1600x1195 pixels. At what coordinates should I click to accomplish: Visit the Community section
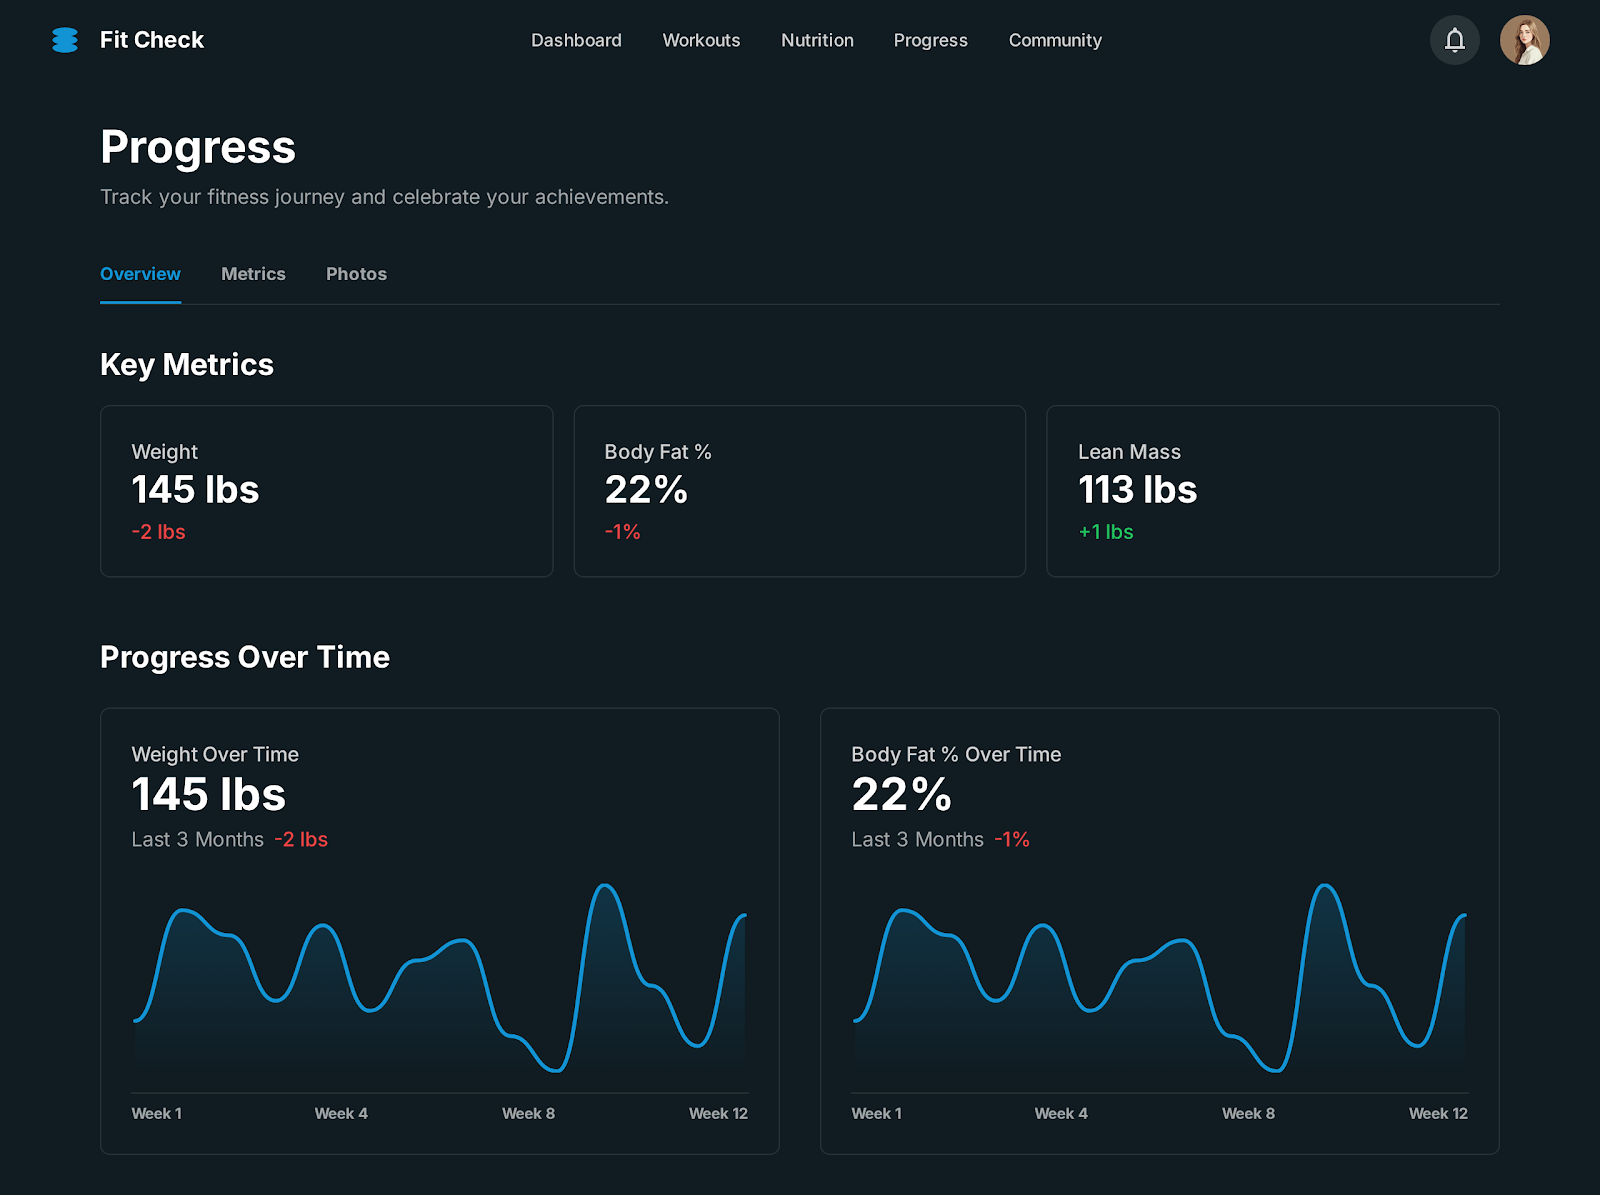(x=1055, y=40)
